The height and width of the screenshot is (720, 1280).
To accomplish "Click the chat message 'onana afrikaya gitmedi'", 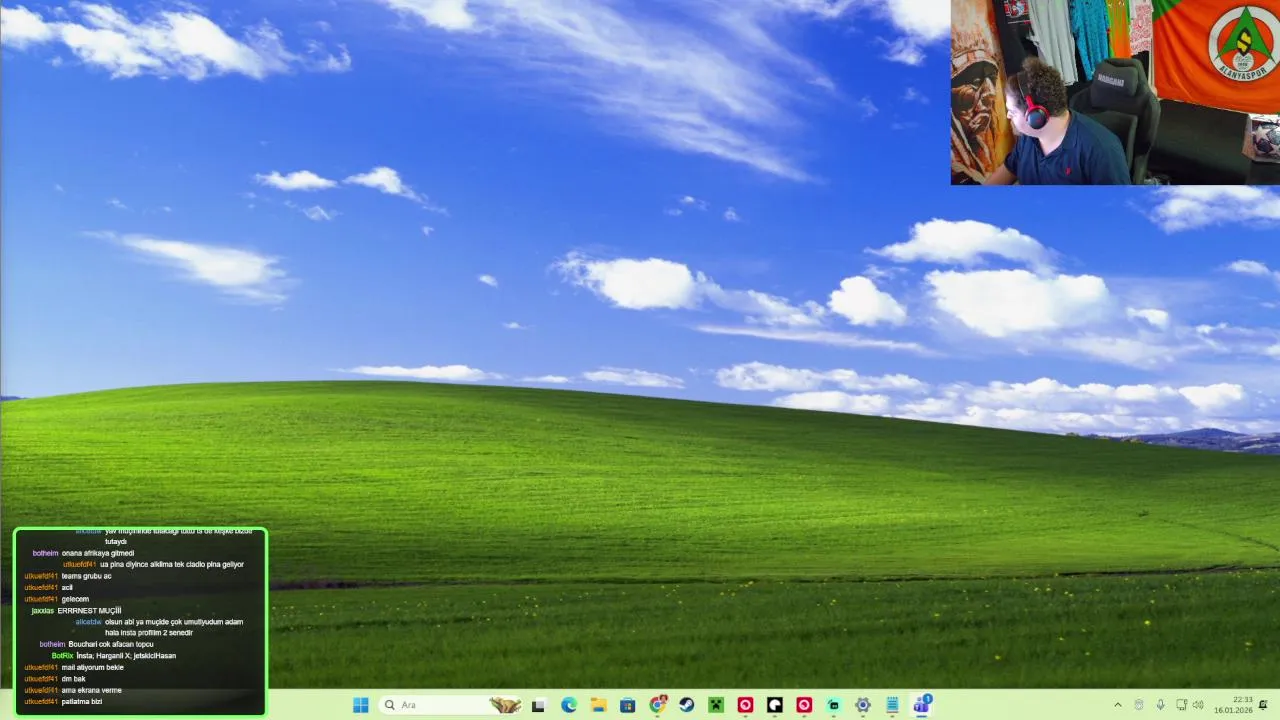I will click(98, 553).
